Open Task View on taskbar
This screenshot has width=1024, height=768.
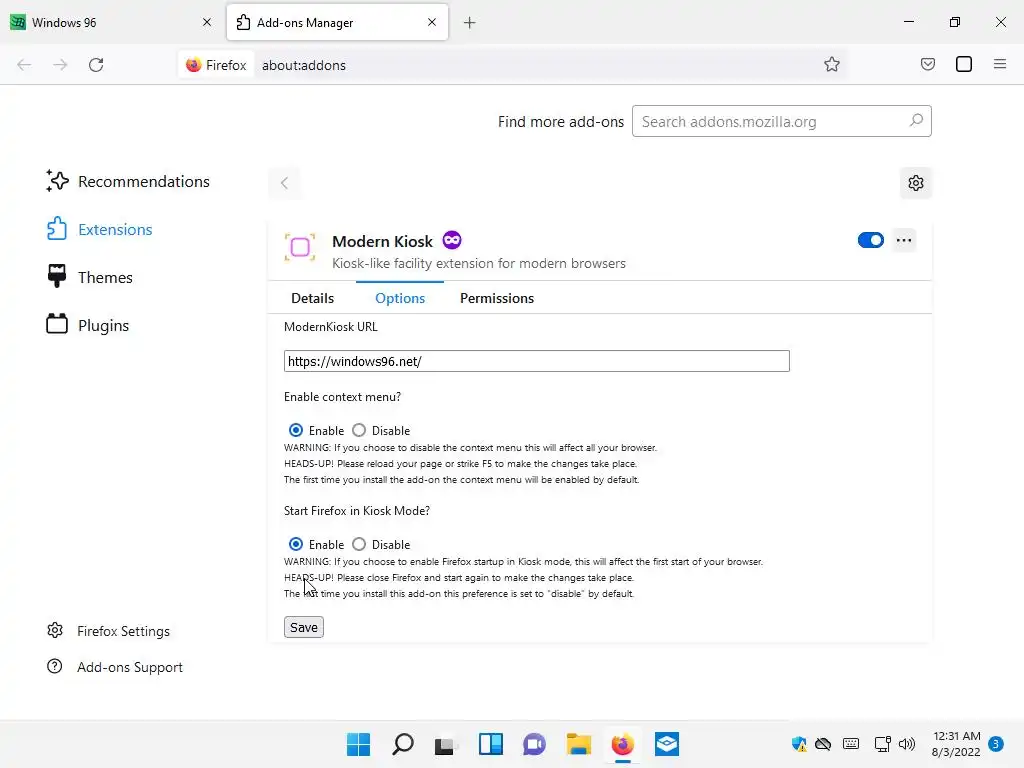click(x=445, y=744)
